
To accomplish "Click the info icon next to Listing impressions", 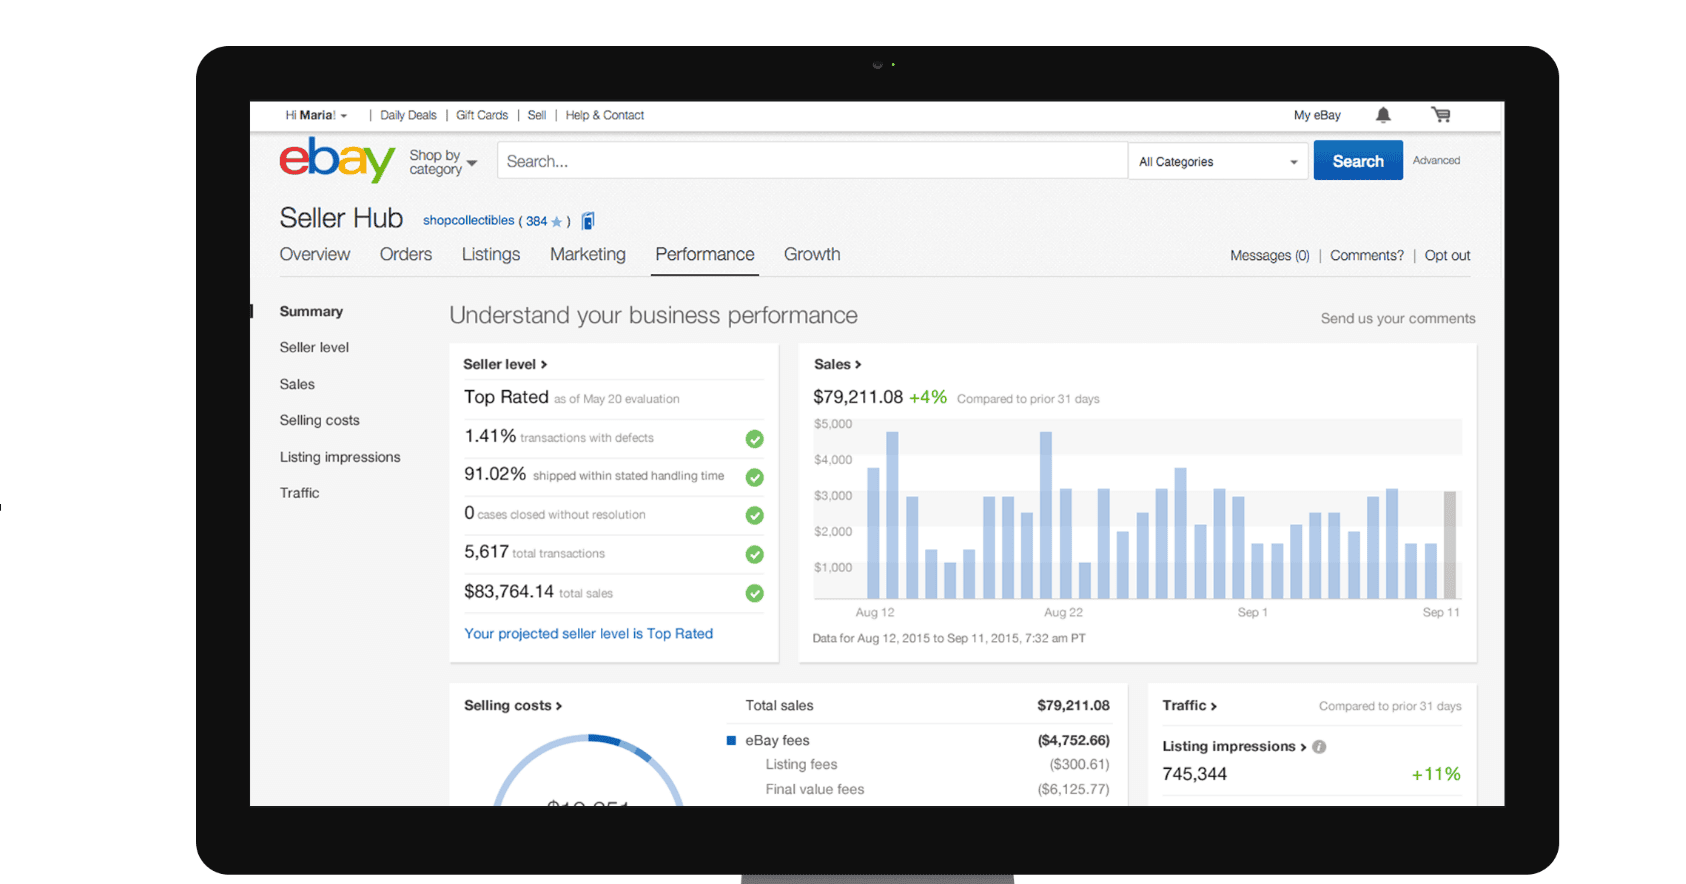I will click(x=1319, y=747).
